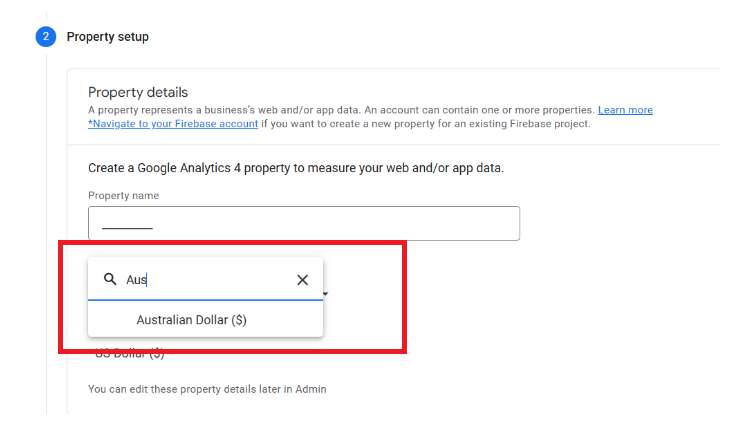Click the A property represents a business's description text
The height and width of the screenshot is (430, 742).
click(341, 110)
